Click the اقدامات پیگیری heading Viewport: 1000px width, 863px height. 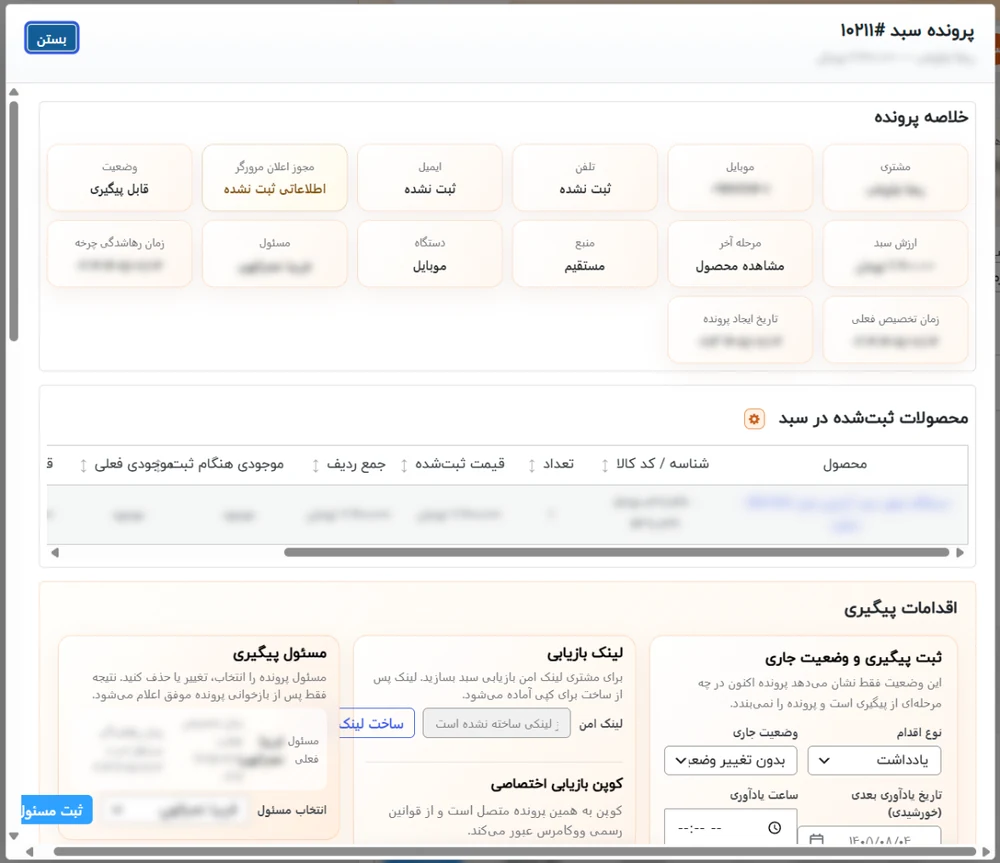coord(901,608)
